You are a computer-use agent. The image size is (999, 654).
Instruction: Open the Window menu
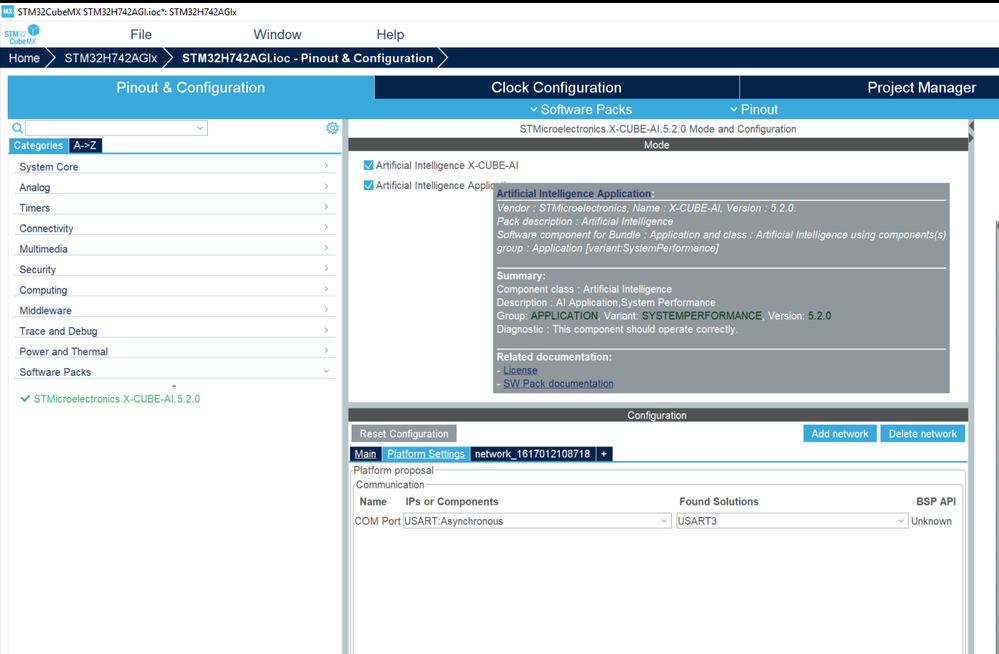point(277,34)
